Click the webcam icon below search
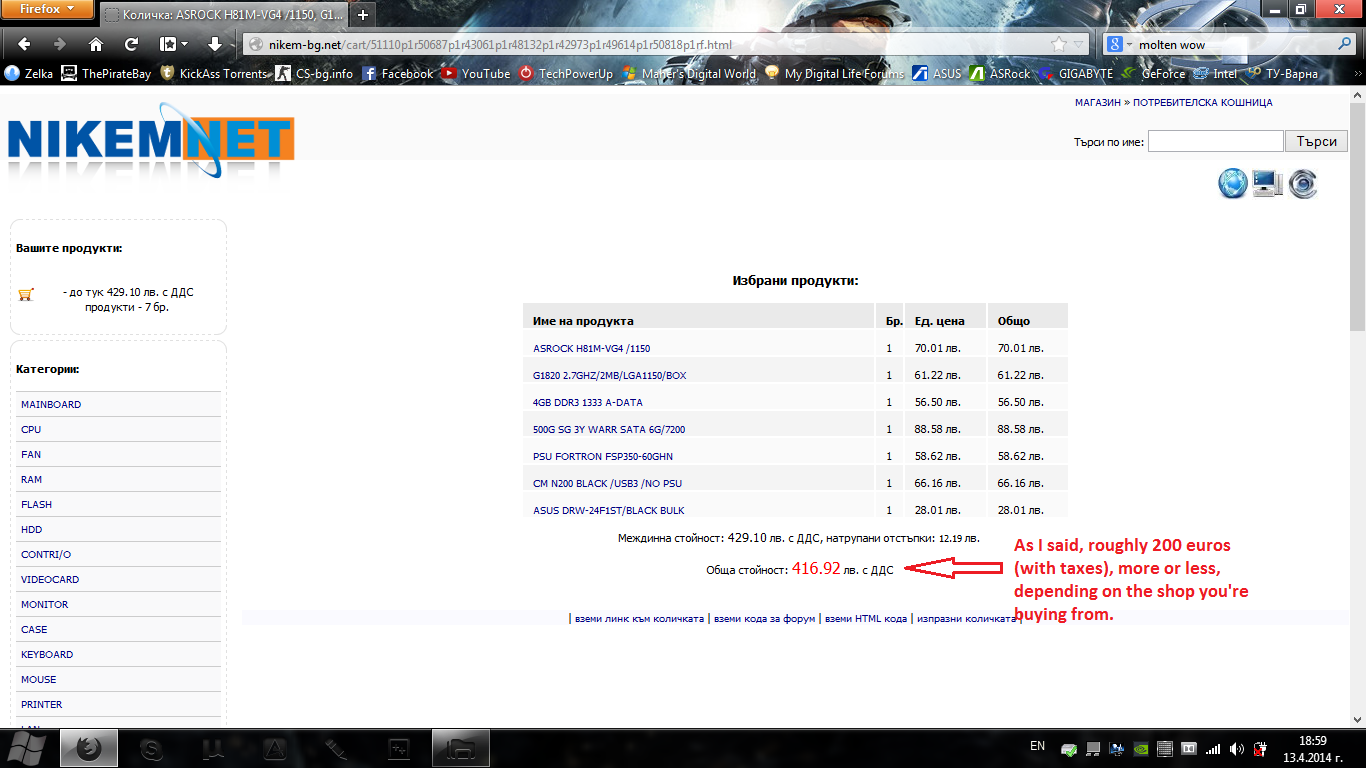The width and height of the screenshot is (1366, 768). [1303, 183]
